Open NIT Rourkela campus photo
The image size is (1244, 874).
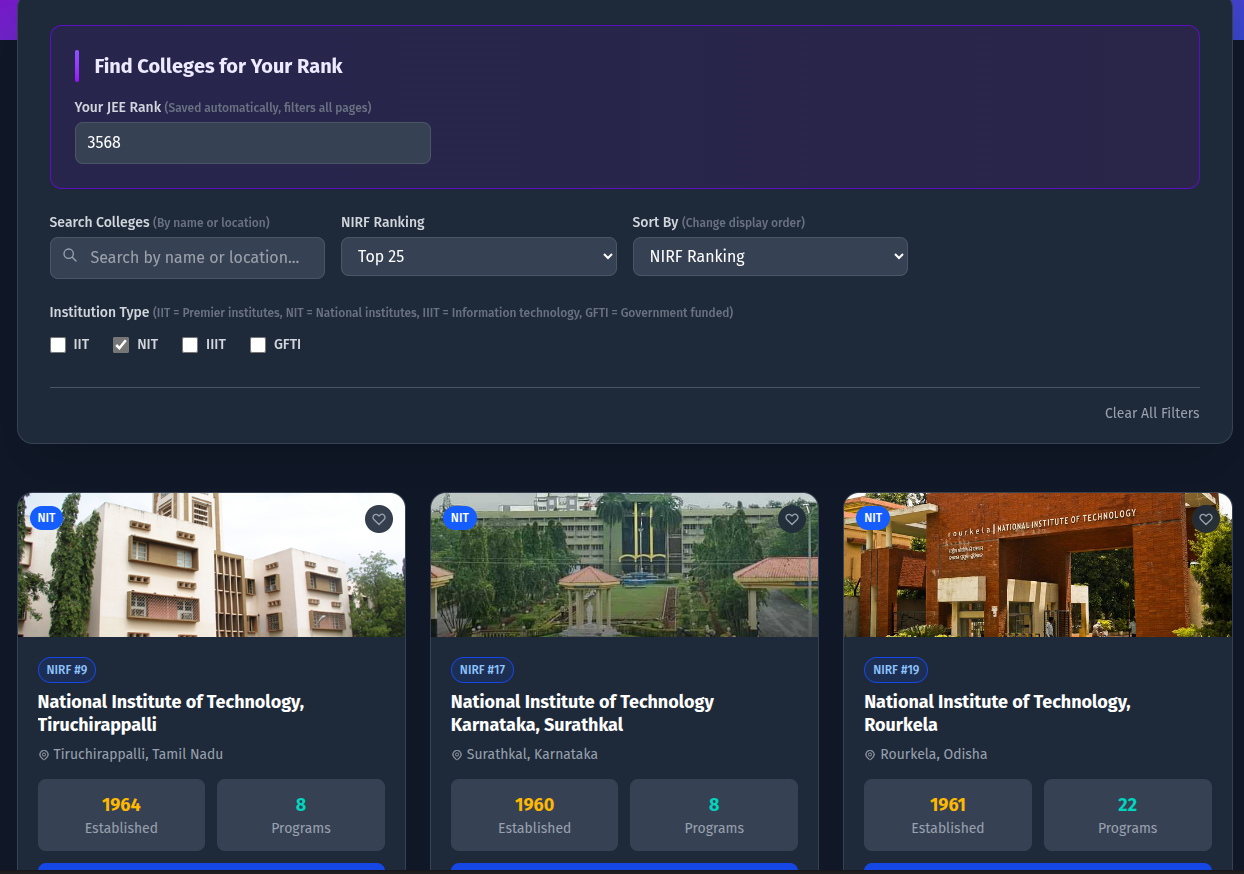pos(1038,565)
